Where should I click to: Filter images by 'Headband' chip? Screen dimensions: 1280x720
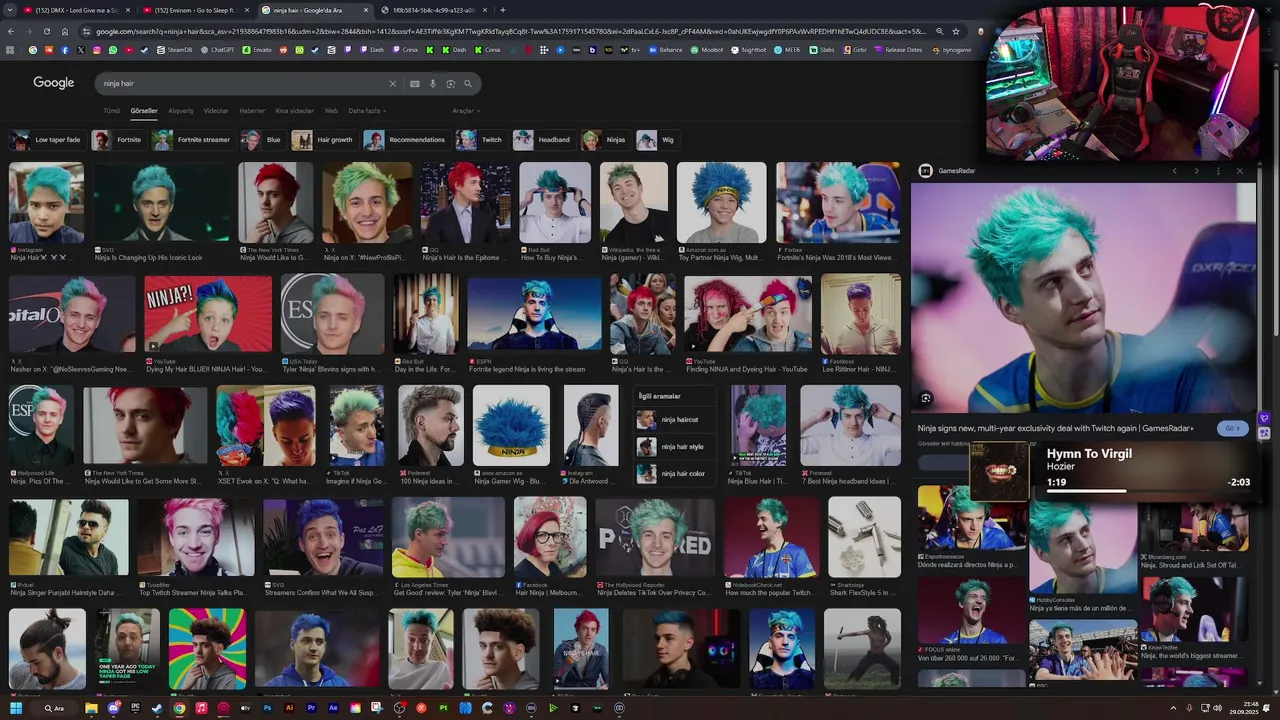[x=543, y=140]
